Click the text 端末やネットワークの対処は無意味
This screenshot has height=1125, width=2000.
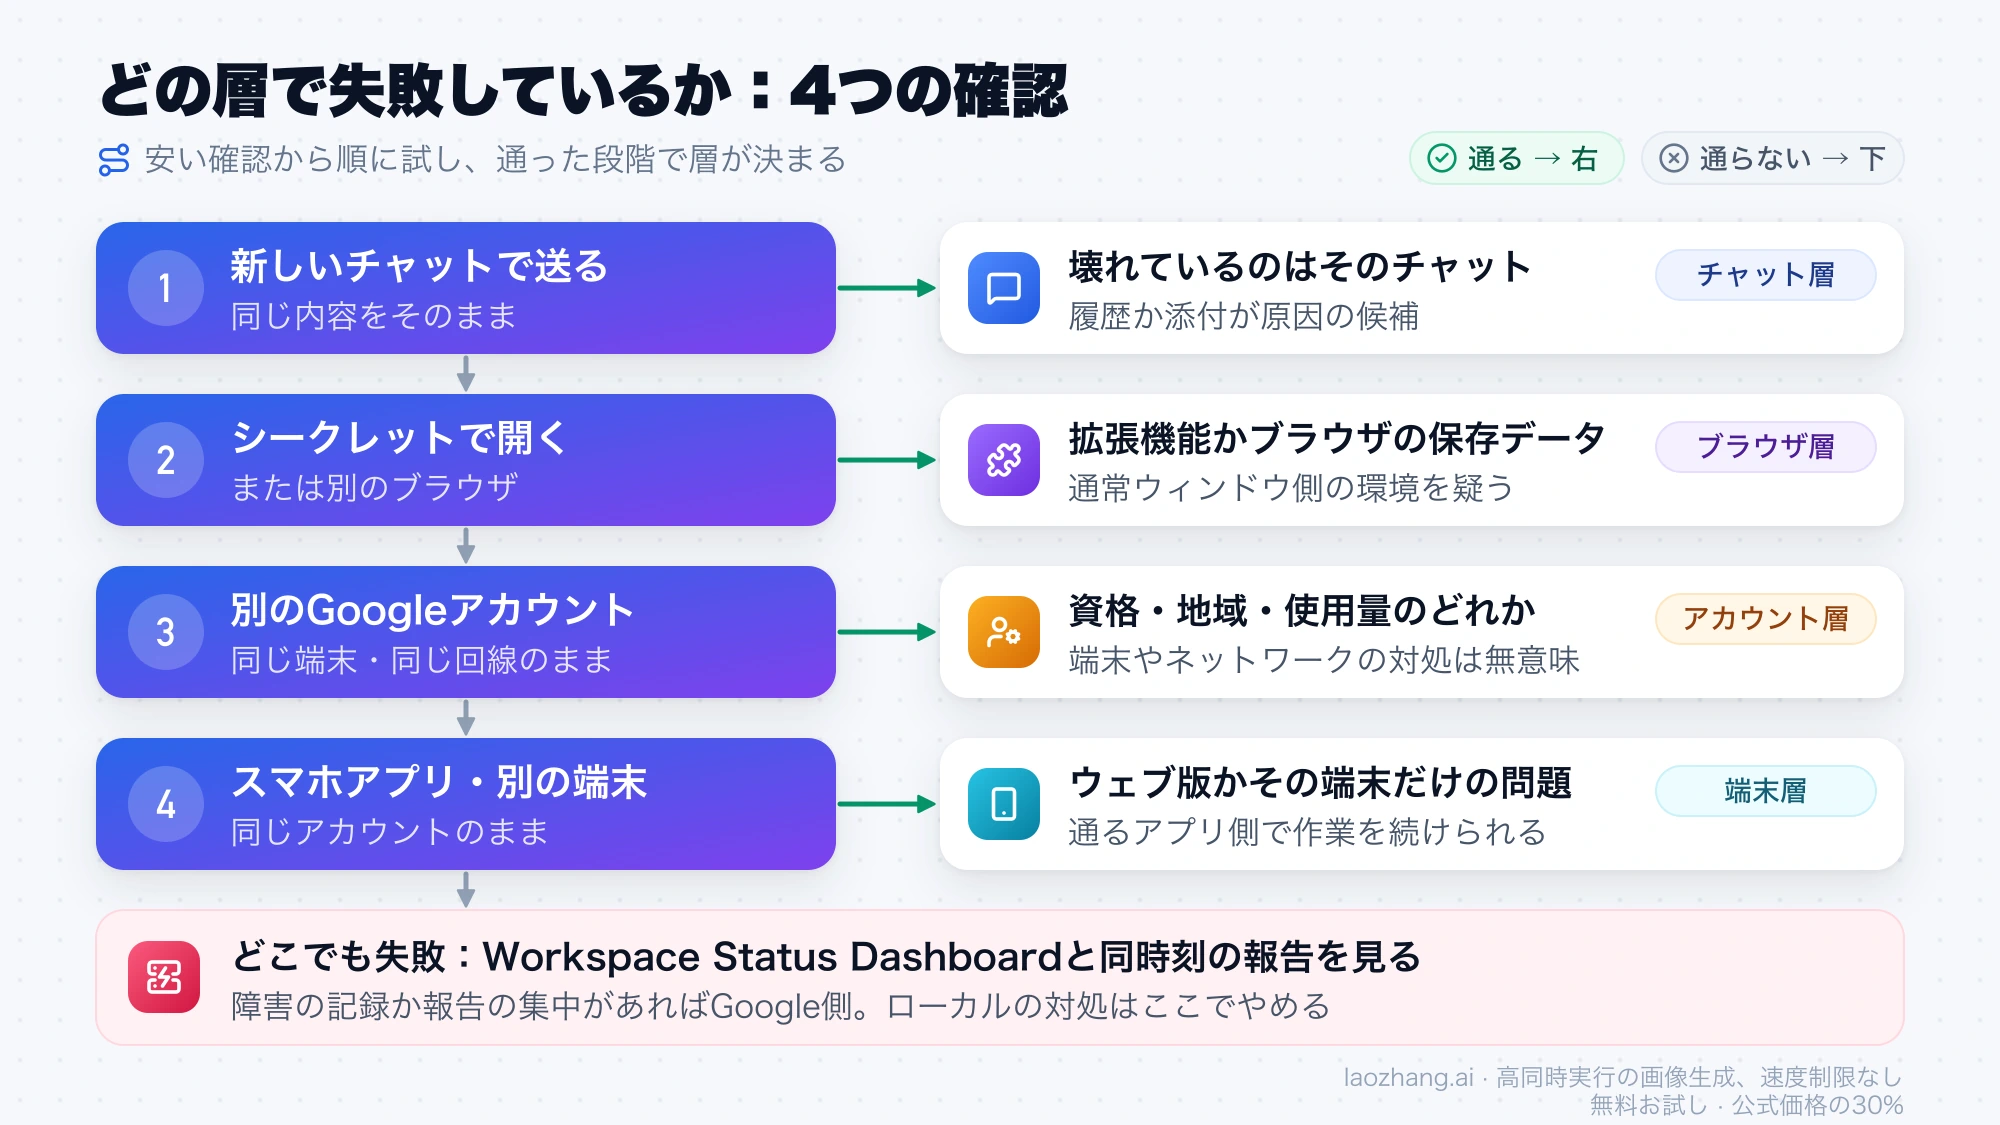click(1324, 660)
